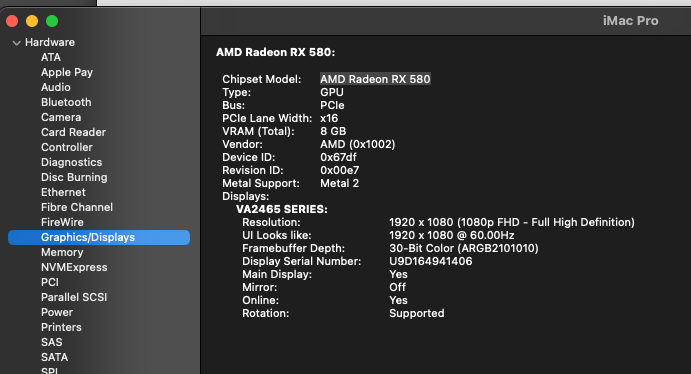
Task: Open the SAS section
Action: pyautogui.click(x=52, y=342)
